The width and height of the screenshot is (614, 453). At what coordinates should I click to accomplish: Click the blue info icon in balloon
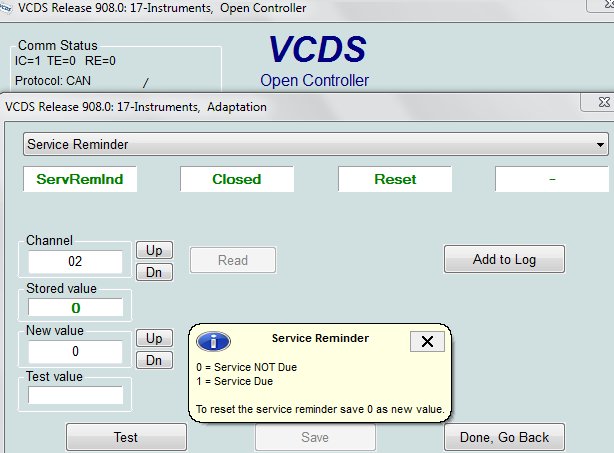point(213,341)
